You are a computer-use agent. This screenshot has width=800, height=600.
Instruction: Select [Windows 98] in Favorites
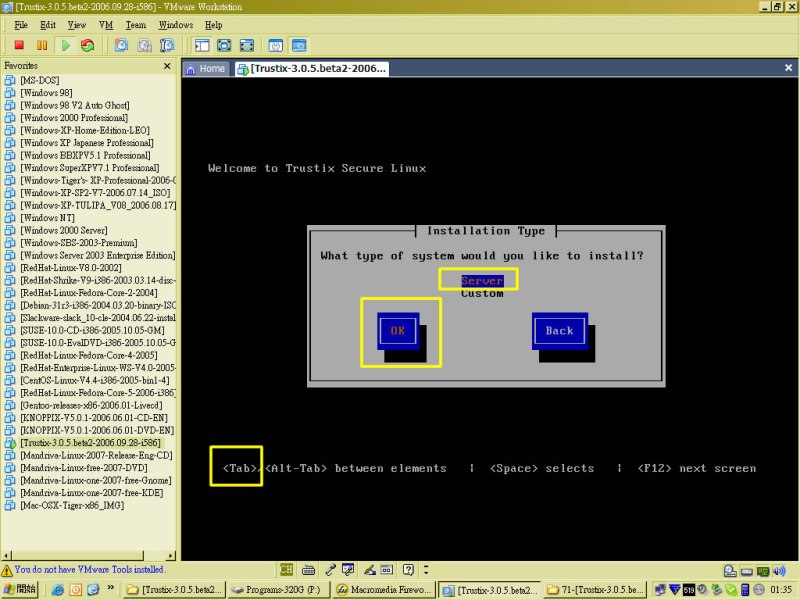46,92
